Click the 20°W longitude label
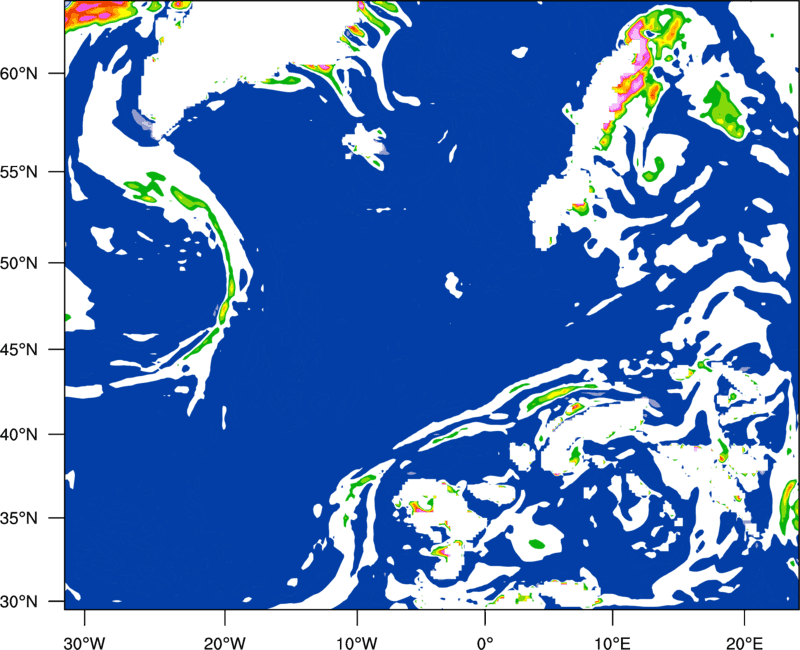The image size is (800, 650). pyautogui.click(x=225, y=643)
